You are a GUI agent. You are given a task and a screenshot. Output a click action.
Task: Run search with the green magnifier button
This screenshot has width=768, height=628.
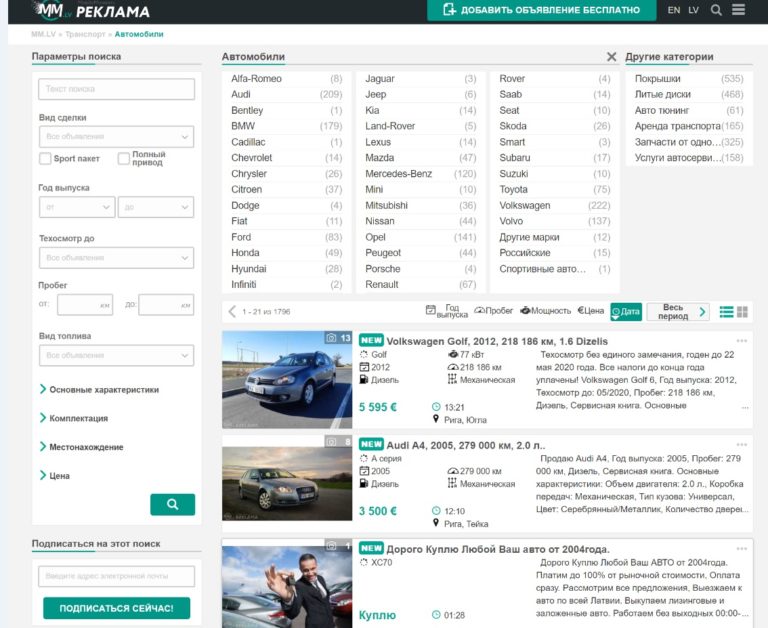[x=172, y=504]
